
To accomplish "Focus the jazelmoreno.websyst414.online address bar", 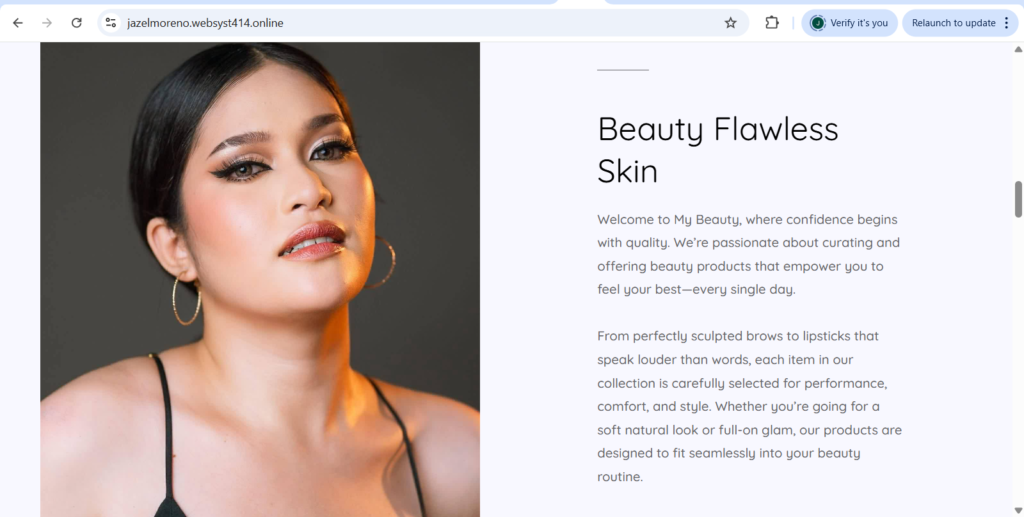I will pos(418,23).
